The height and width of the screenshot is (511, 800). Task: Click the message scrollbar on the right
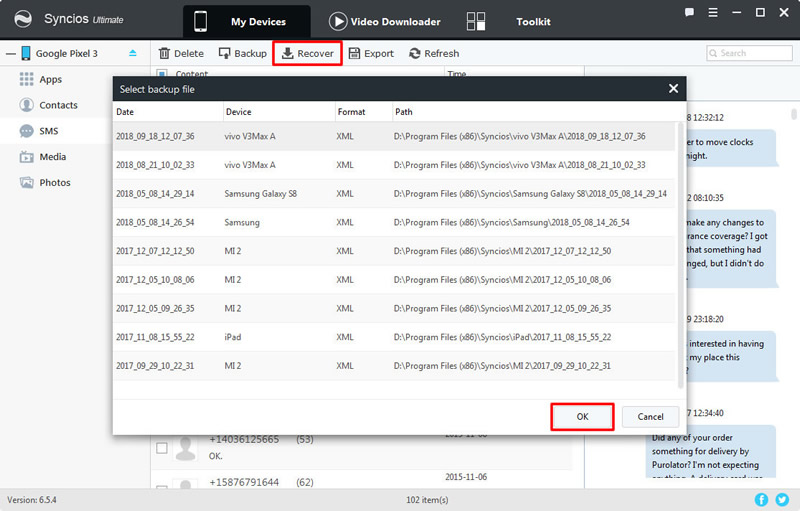tap(794, 114)
